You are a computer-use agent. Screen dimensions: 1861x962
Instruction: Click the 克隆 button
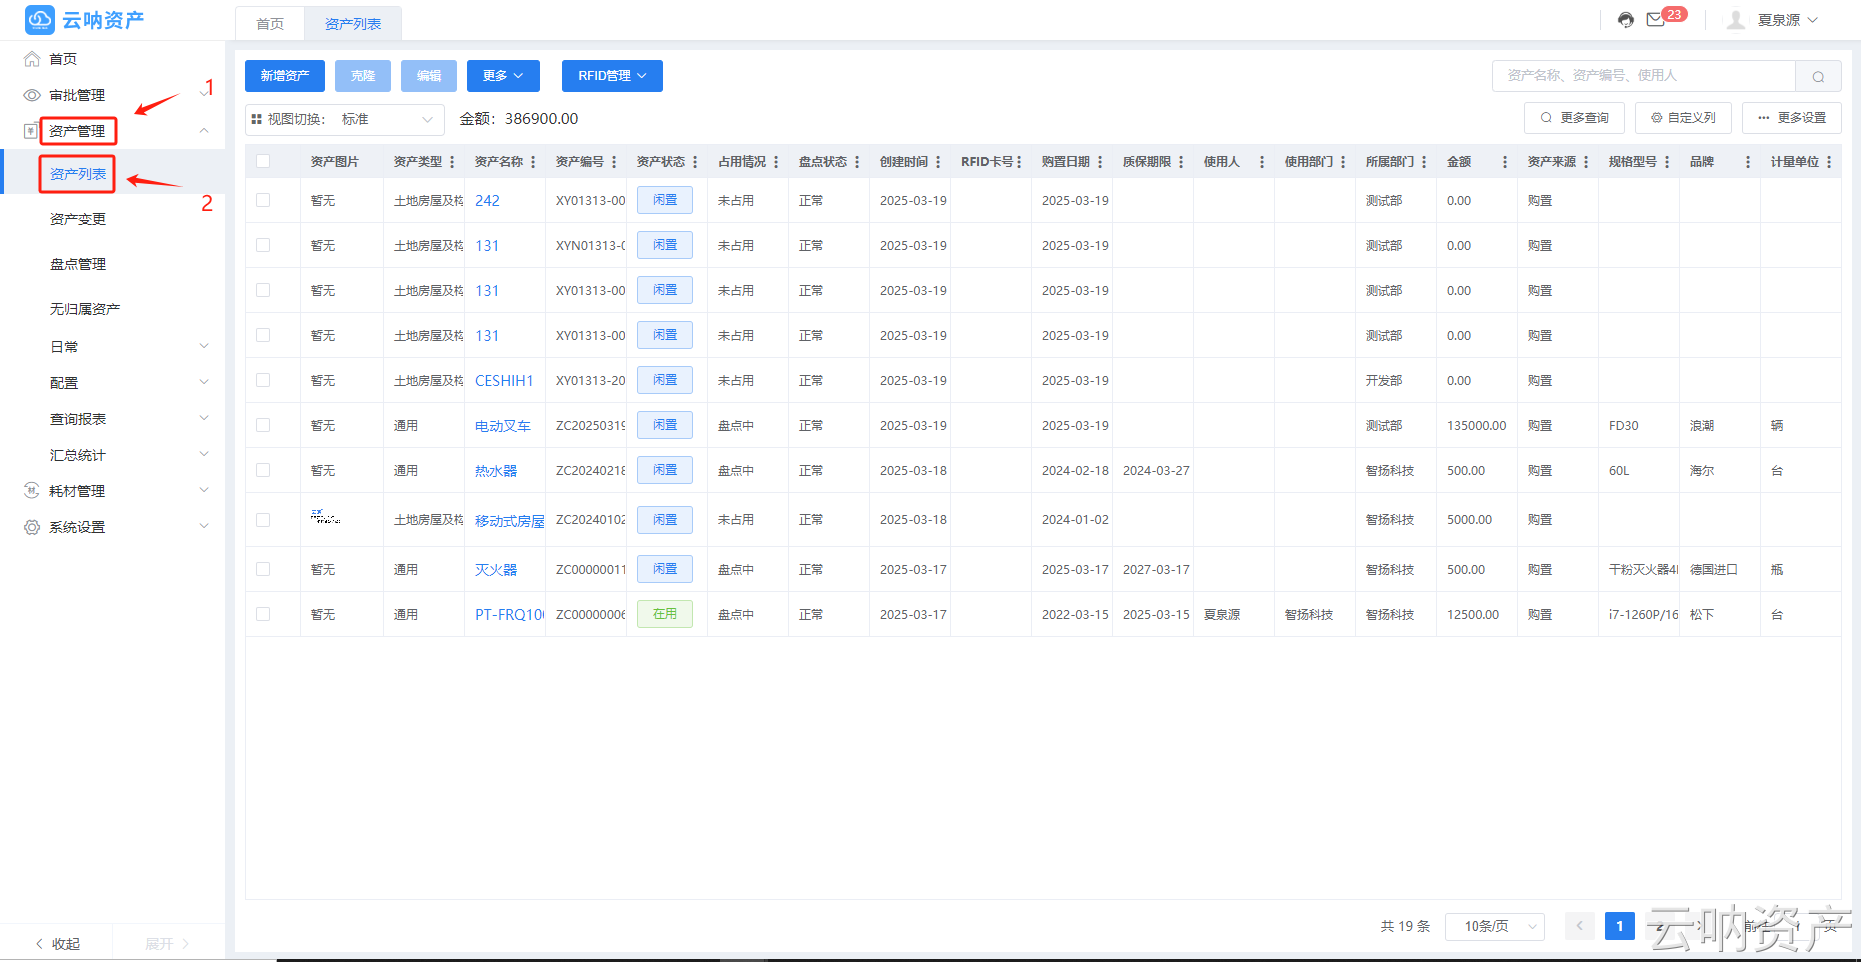pos(363,76)
